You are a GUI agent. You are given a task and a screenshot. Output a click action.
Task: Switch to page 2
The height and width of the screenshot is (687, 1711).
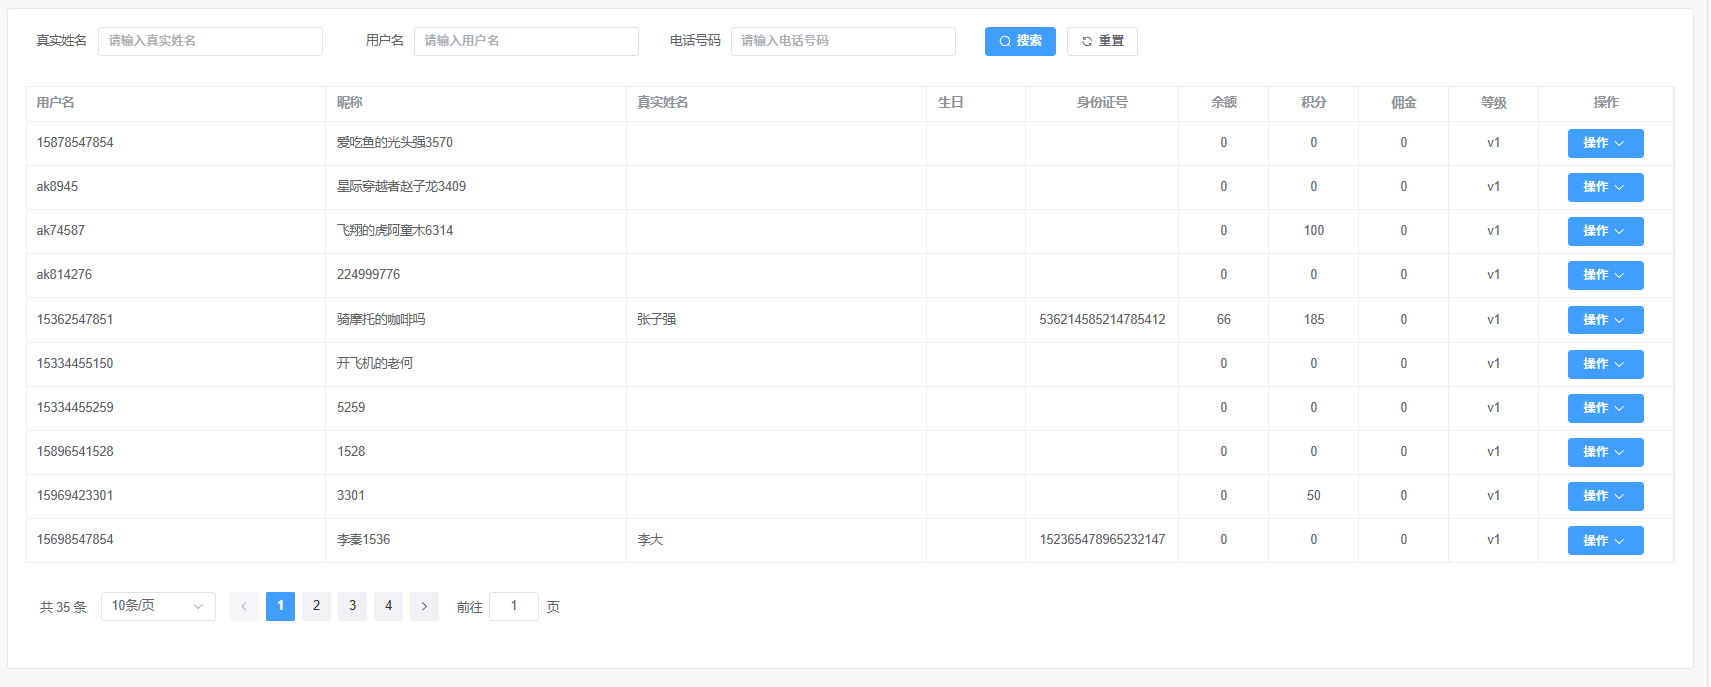tap(316, 606)
